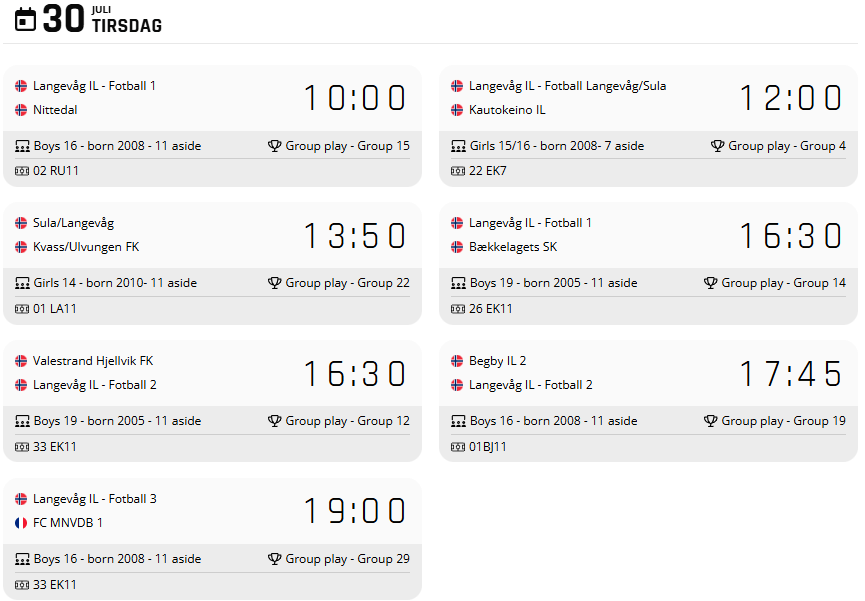Click the trophy icon for Group 29

click(x=275, y=559)
